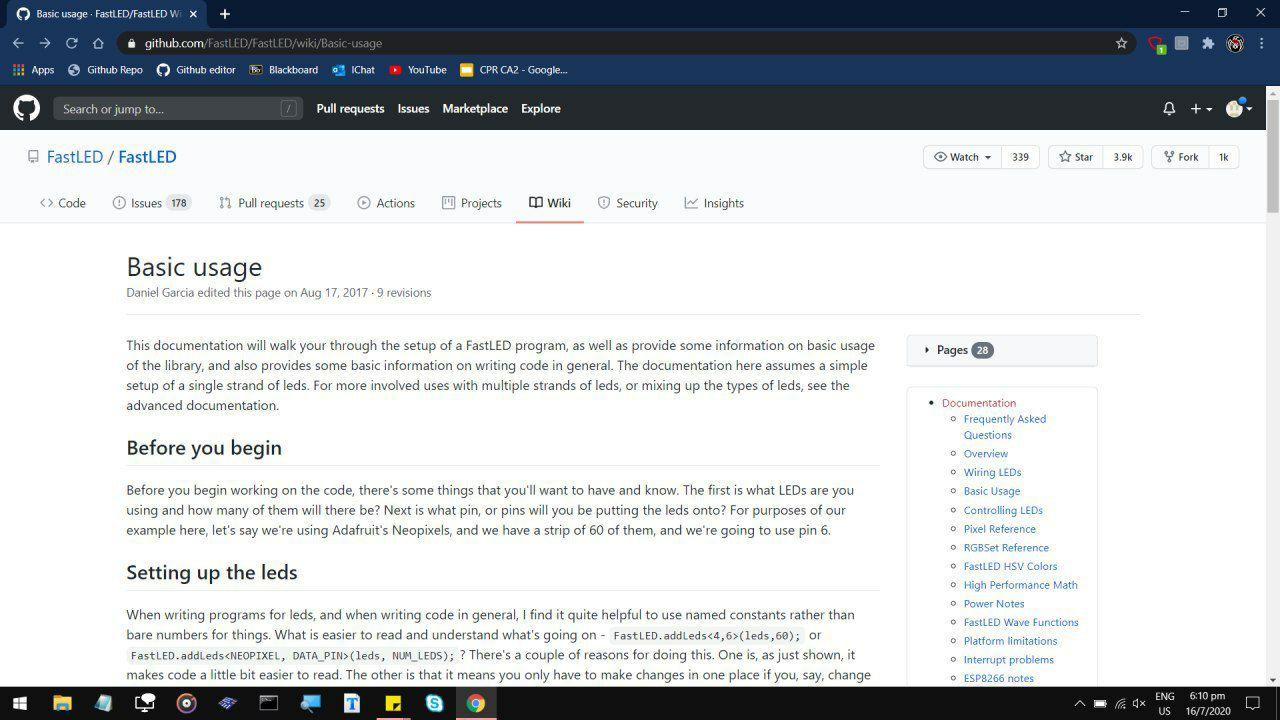Open the Apps bookmark shortcut
Viewport: 1280px width, 720px height.
pyautogui.click(x=33, y=70)
